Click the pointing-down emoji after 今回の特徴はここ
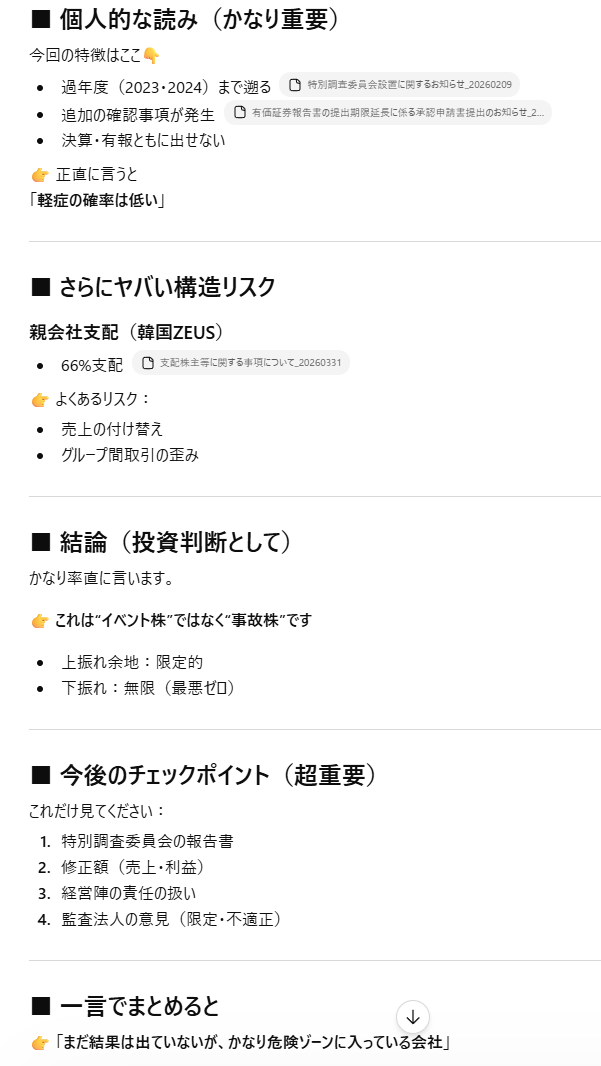Screen dimensions: 601x1066 (x=151, y=55)
